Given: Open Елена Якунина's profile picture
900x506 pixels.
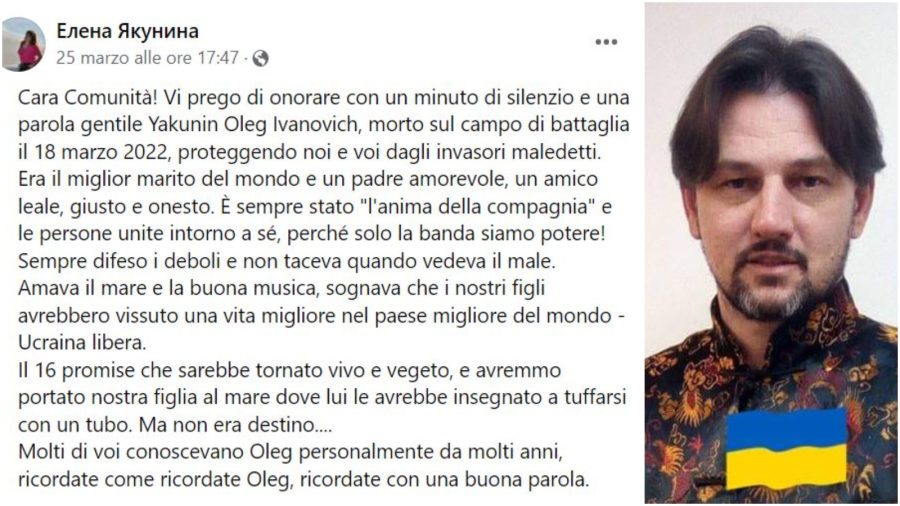Looking at the screenshot, I should tap(24, 44).
